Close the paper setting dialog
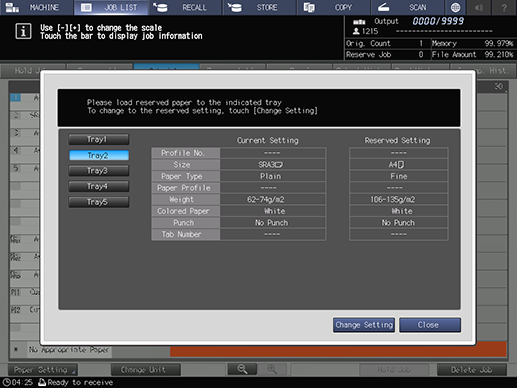The width and height of the screenshot is (517, 388). pyautogui.click(x=430, y=325)
